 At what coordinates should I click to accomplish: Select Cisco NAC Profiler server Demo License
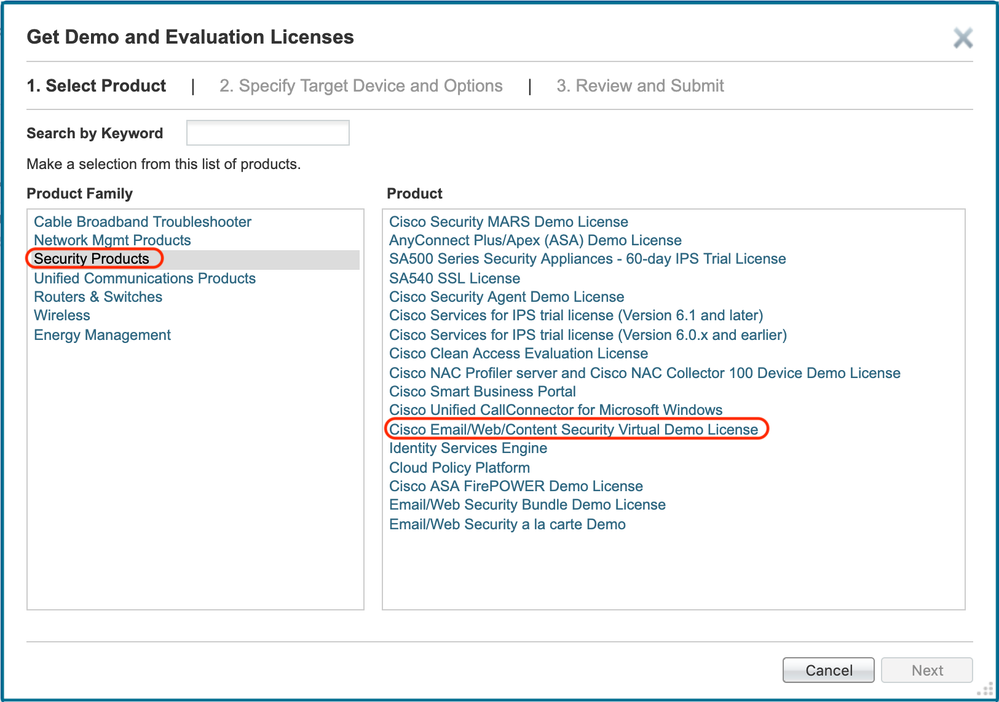pos(645,373)
